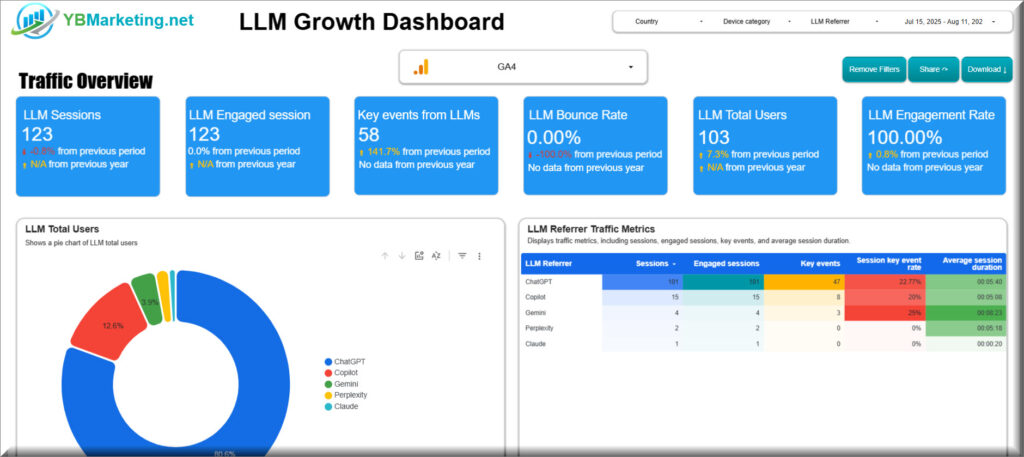Click the 141.7% key events change value

point(382,152)
